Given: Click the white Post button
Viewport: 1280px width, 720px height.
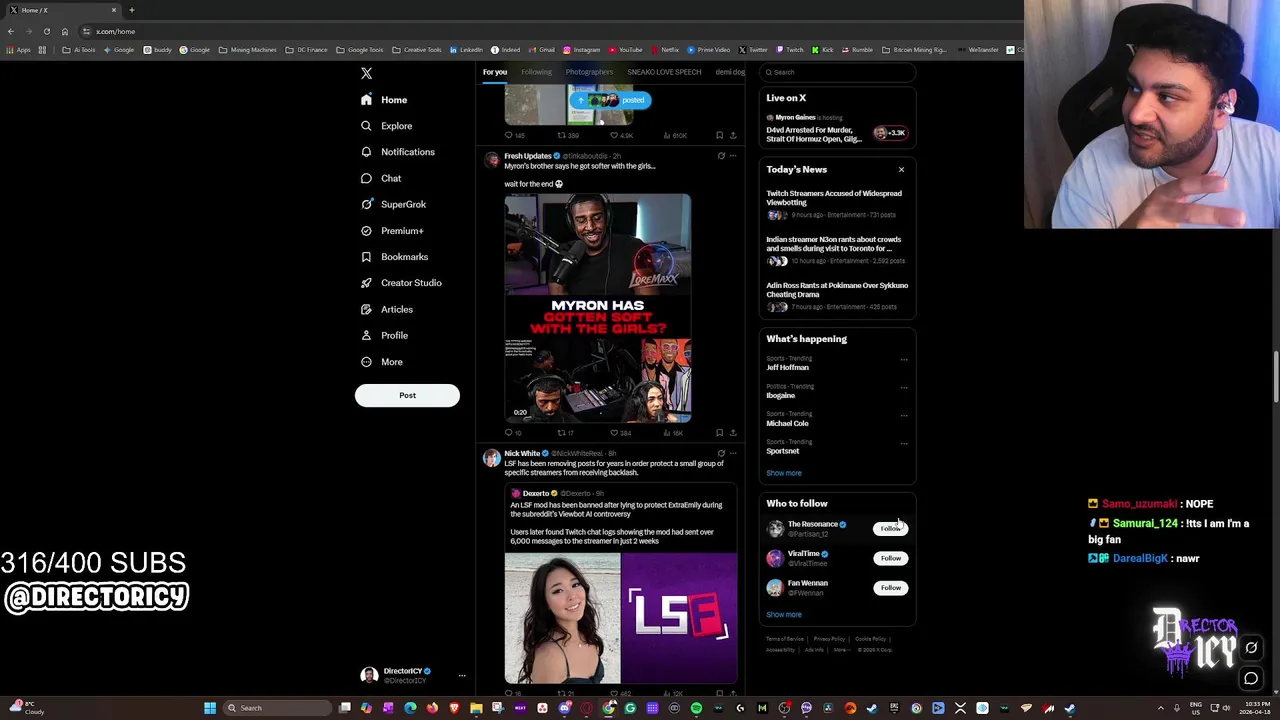Looking at the screenshot, I should 407,395.
